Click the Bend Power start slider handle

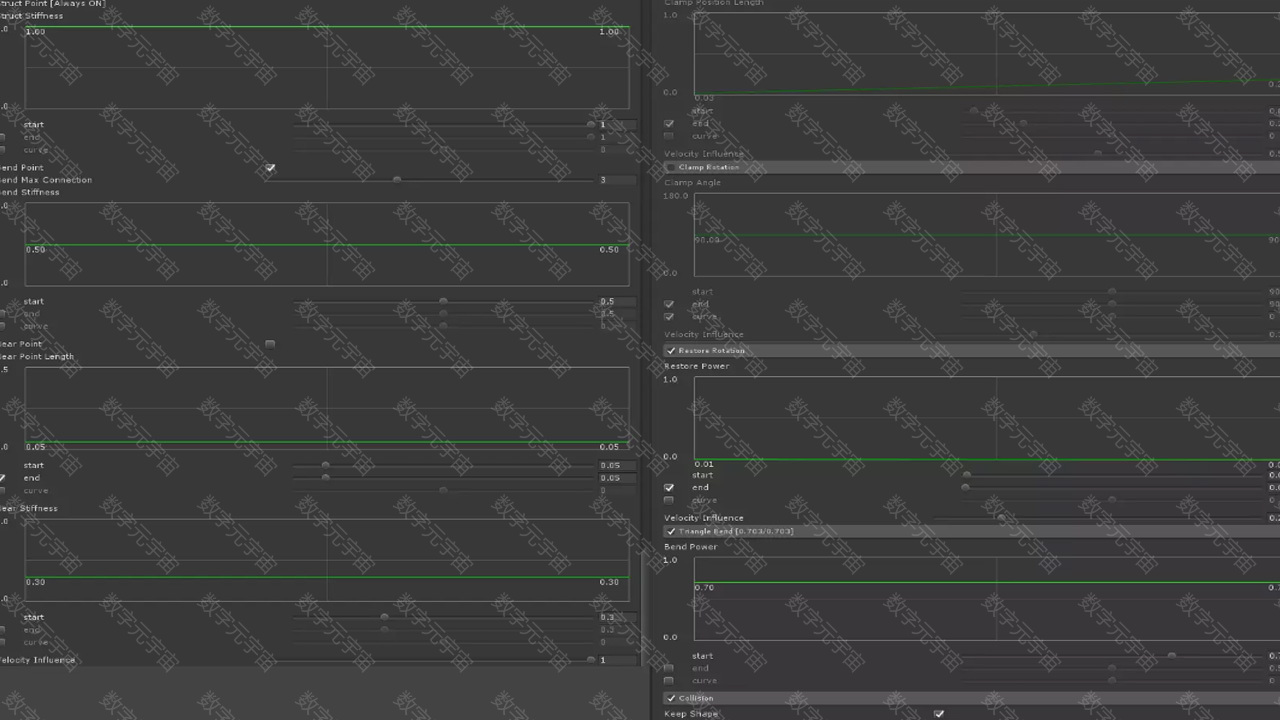click(1171, 656)
